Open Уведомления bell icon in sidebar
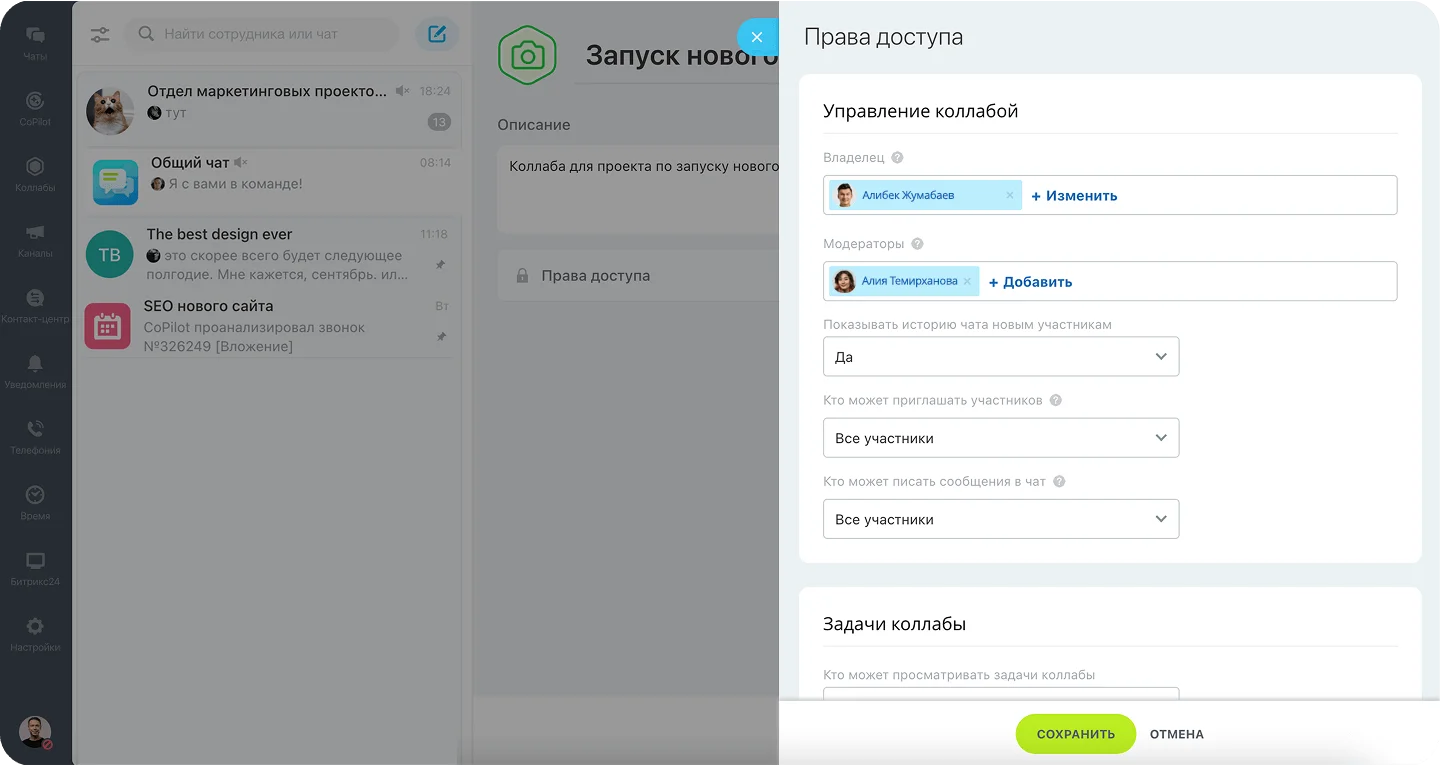This screenshot has height=766, width=1440. coord(35,371)
